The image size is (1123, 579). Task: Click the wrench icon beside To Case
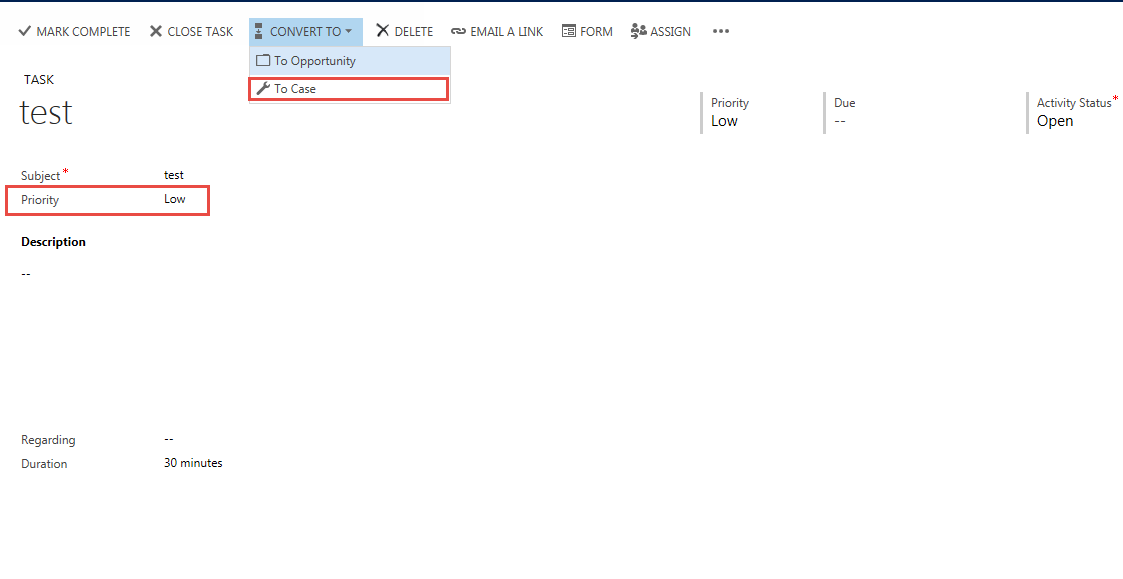click(264, 88)
